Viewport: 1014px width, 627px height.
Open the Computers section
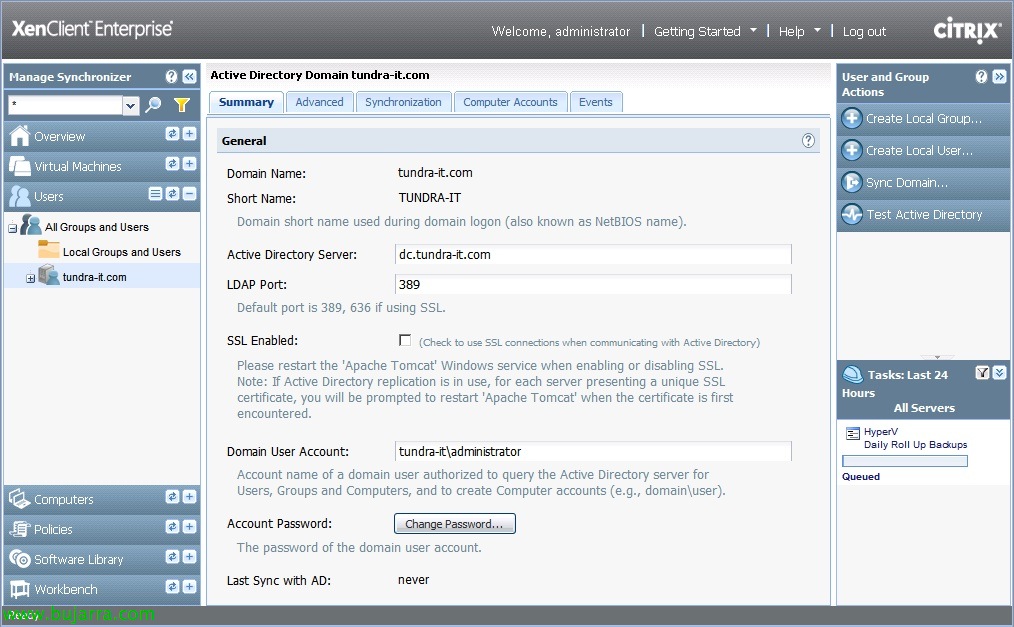63,500
